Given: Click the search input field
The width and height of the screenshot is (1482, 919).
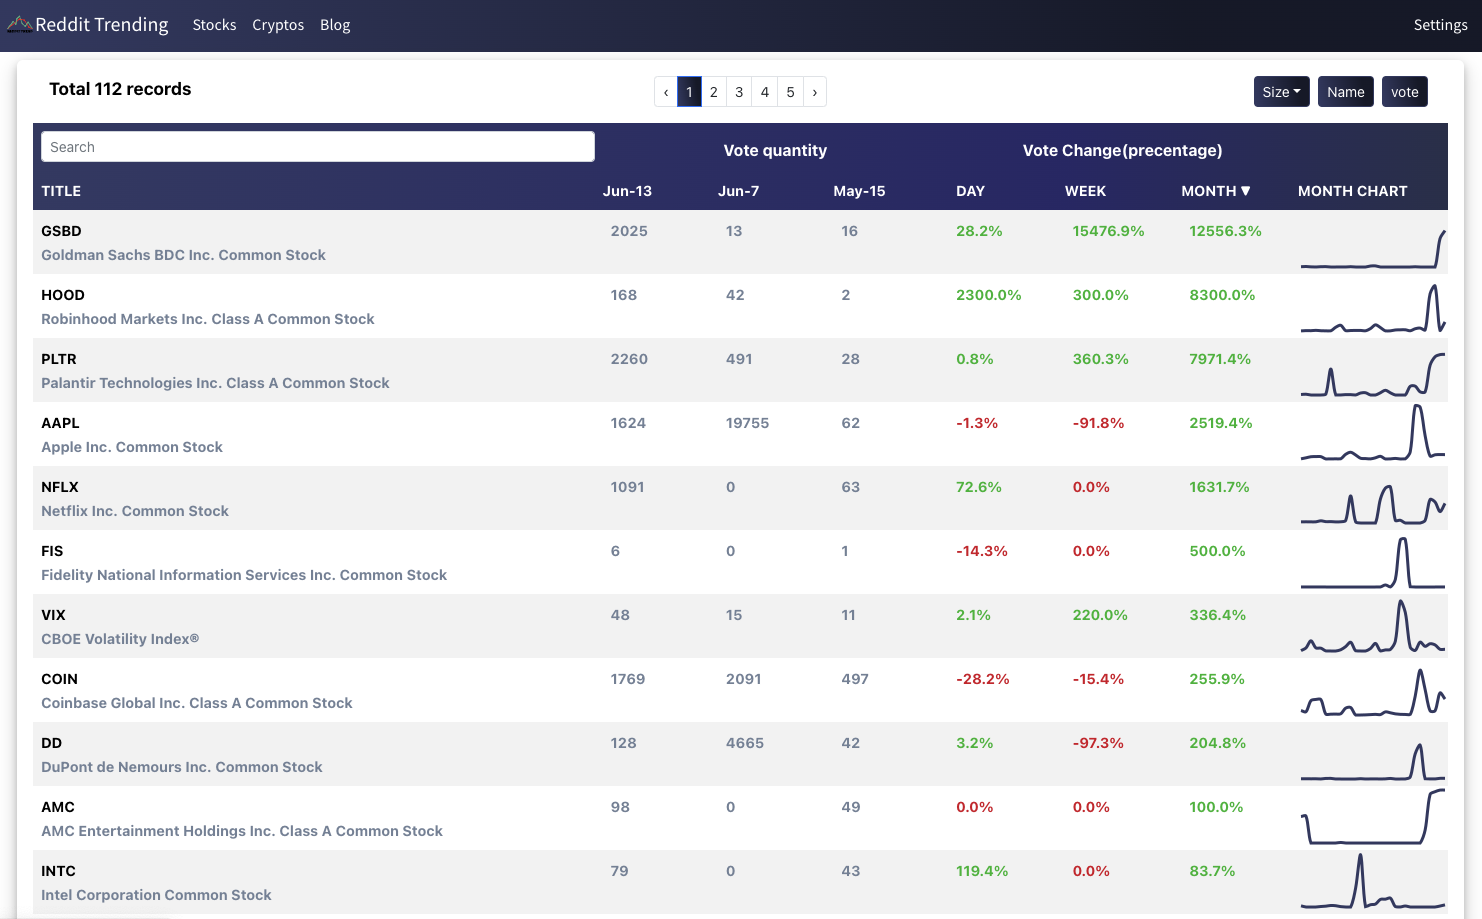Looking at the screenshot, I should pos(318,147).
